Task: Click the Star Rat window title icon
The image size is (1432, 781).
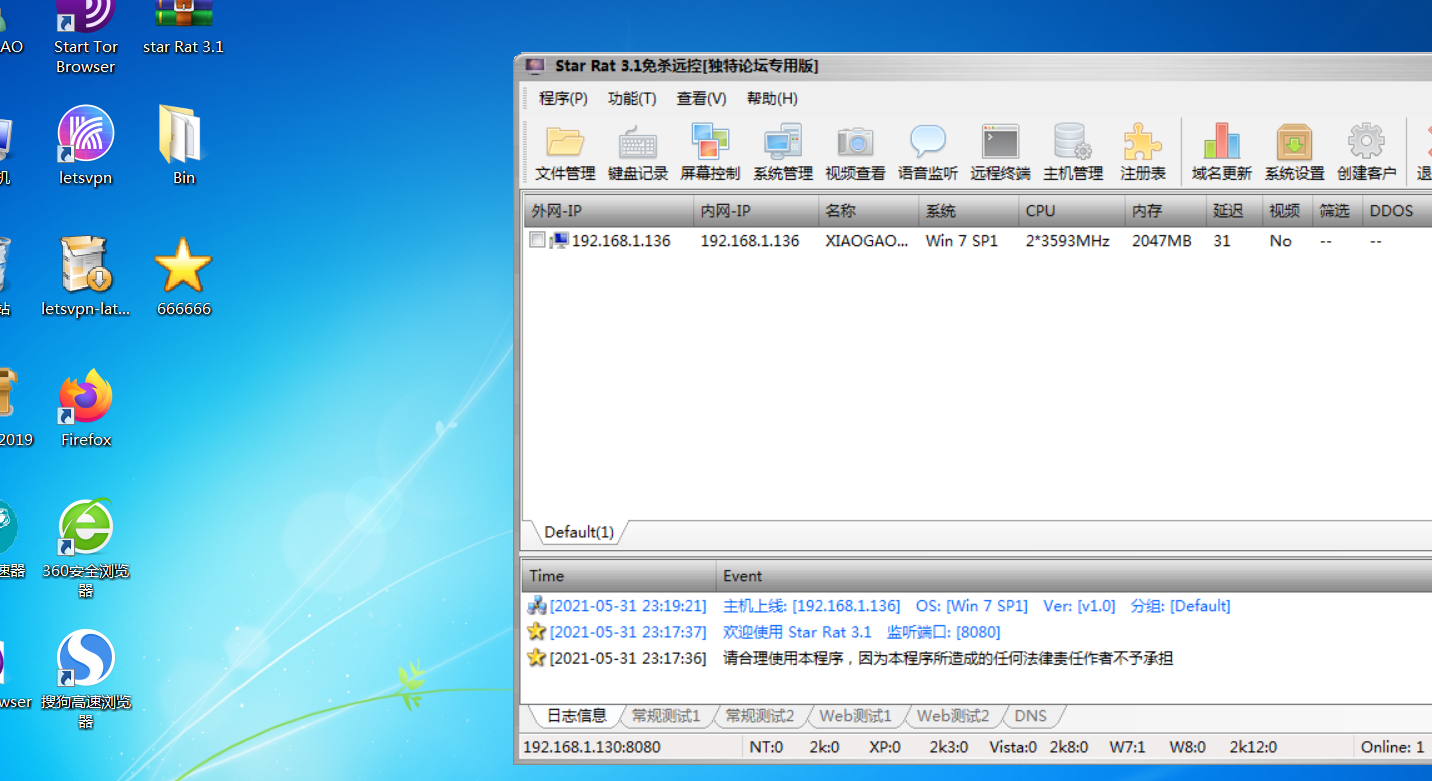Action: [536, 66]
